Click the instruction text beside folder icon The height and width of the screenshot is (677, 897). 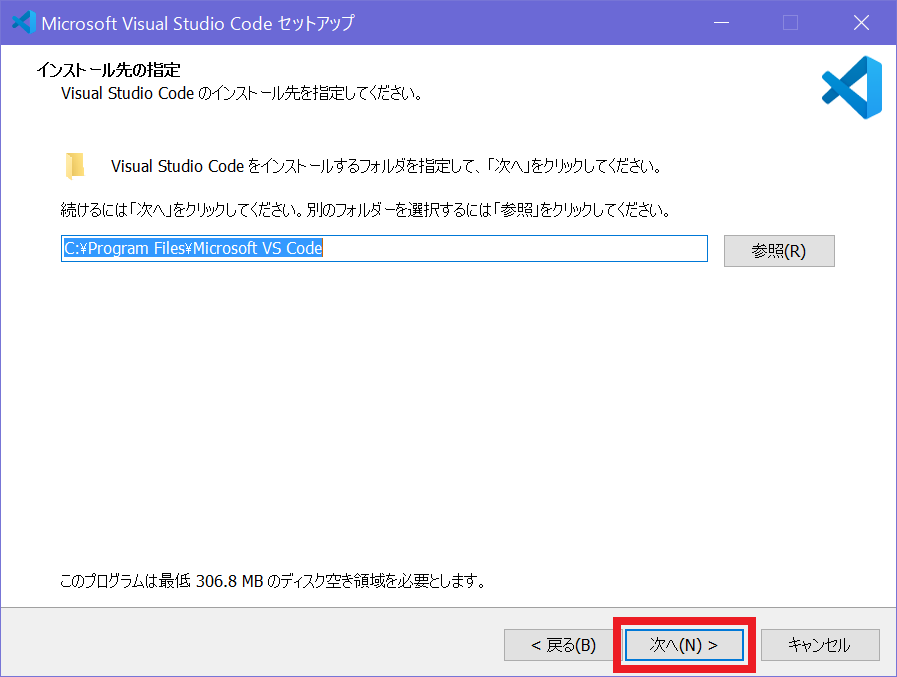tap(385, 166)
